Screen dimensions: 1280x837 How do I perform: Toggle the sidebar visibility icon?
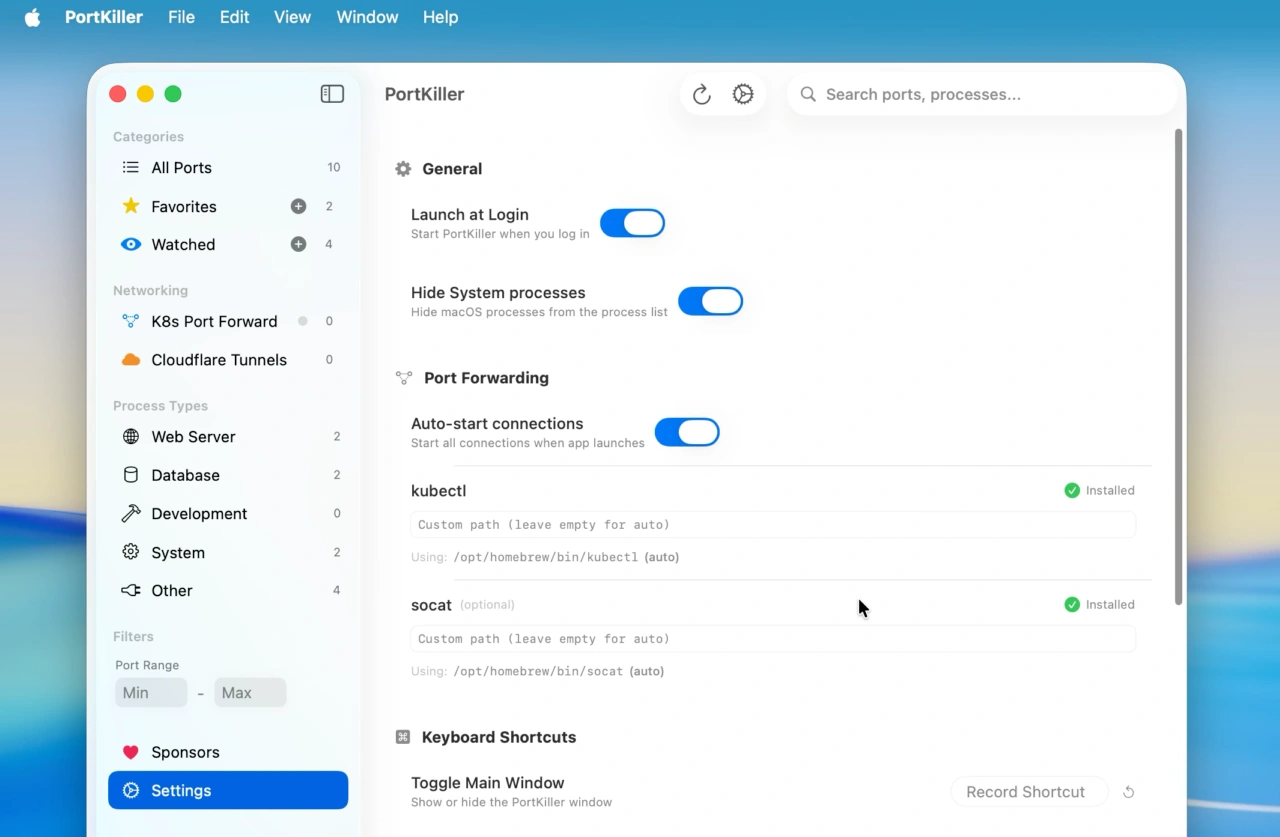(332, 94)
